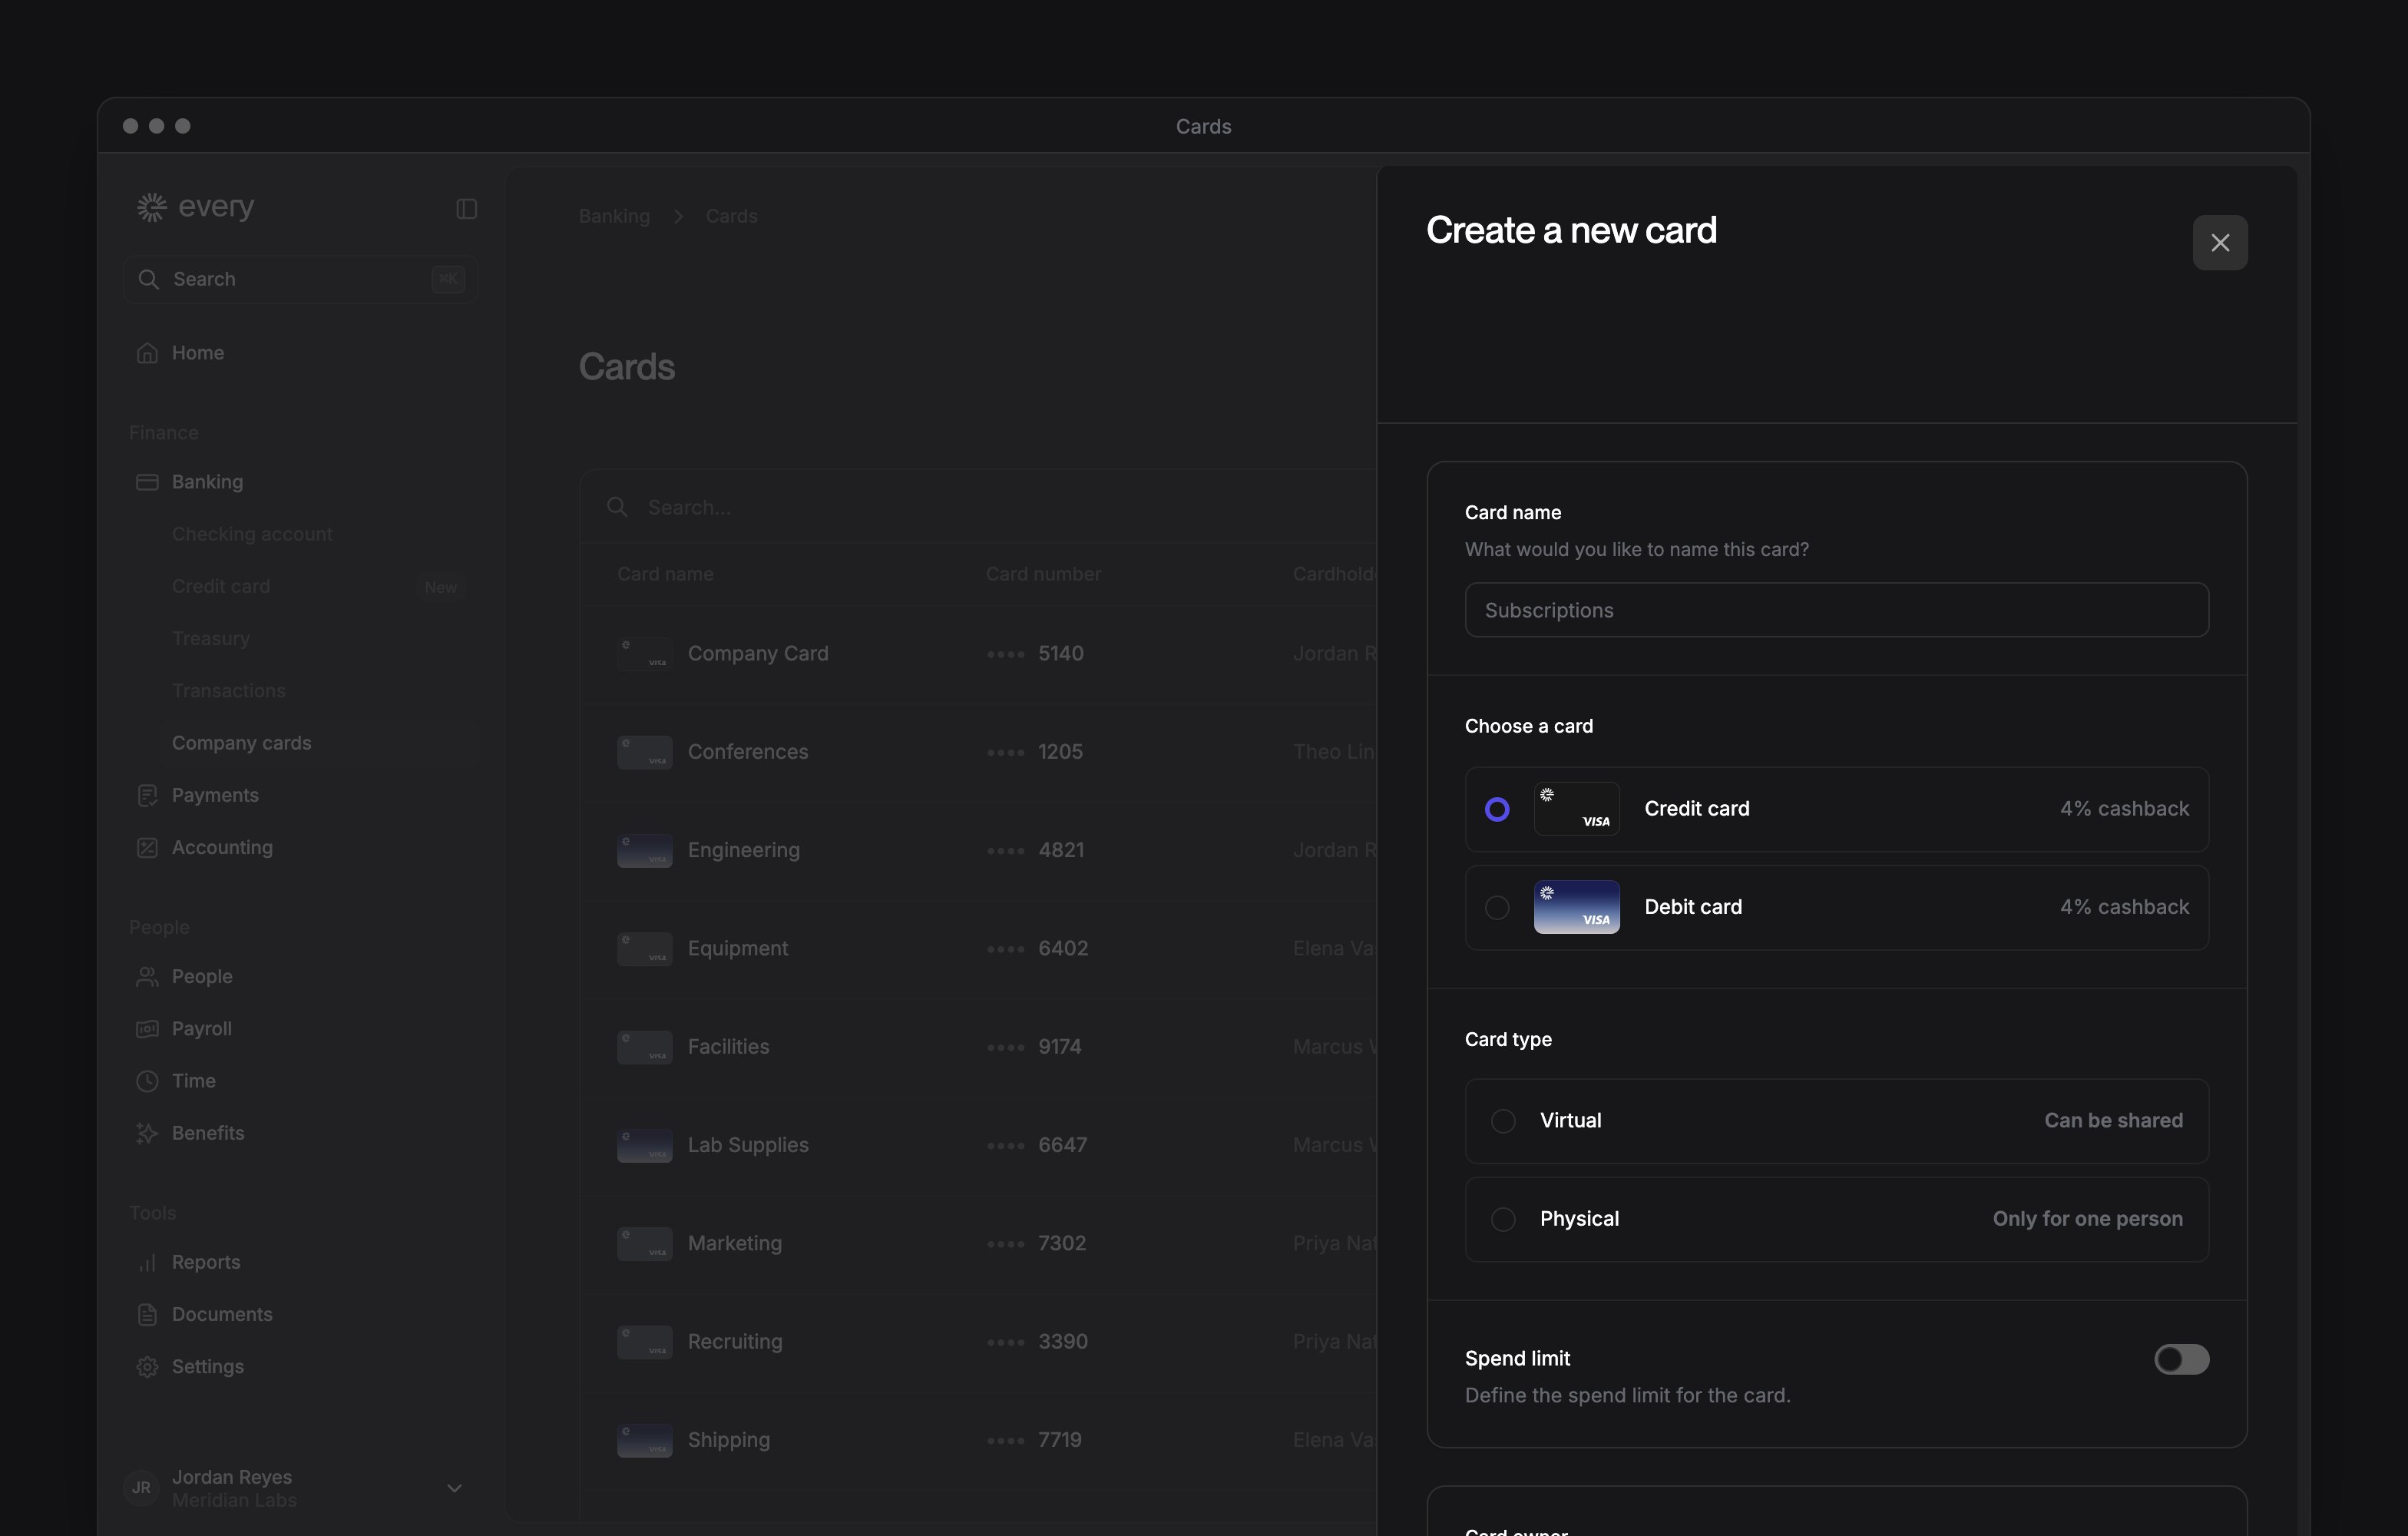Click the Banking card icon

click(147, 482)
